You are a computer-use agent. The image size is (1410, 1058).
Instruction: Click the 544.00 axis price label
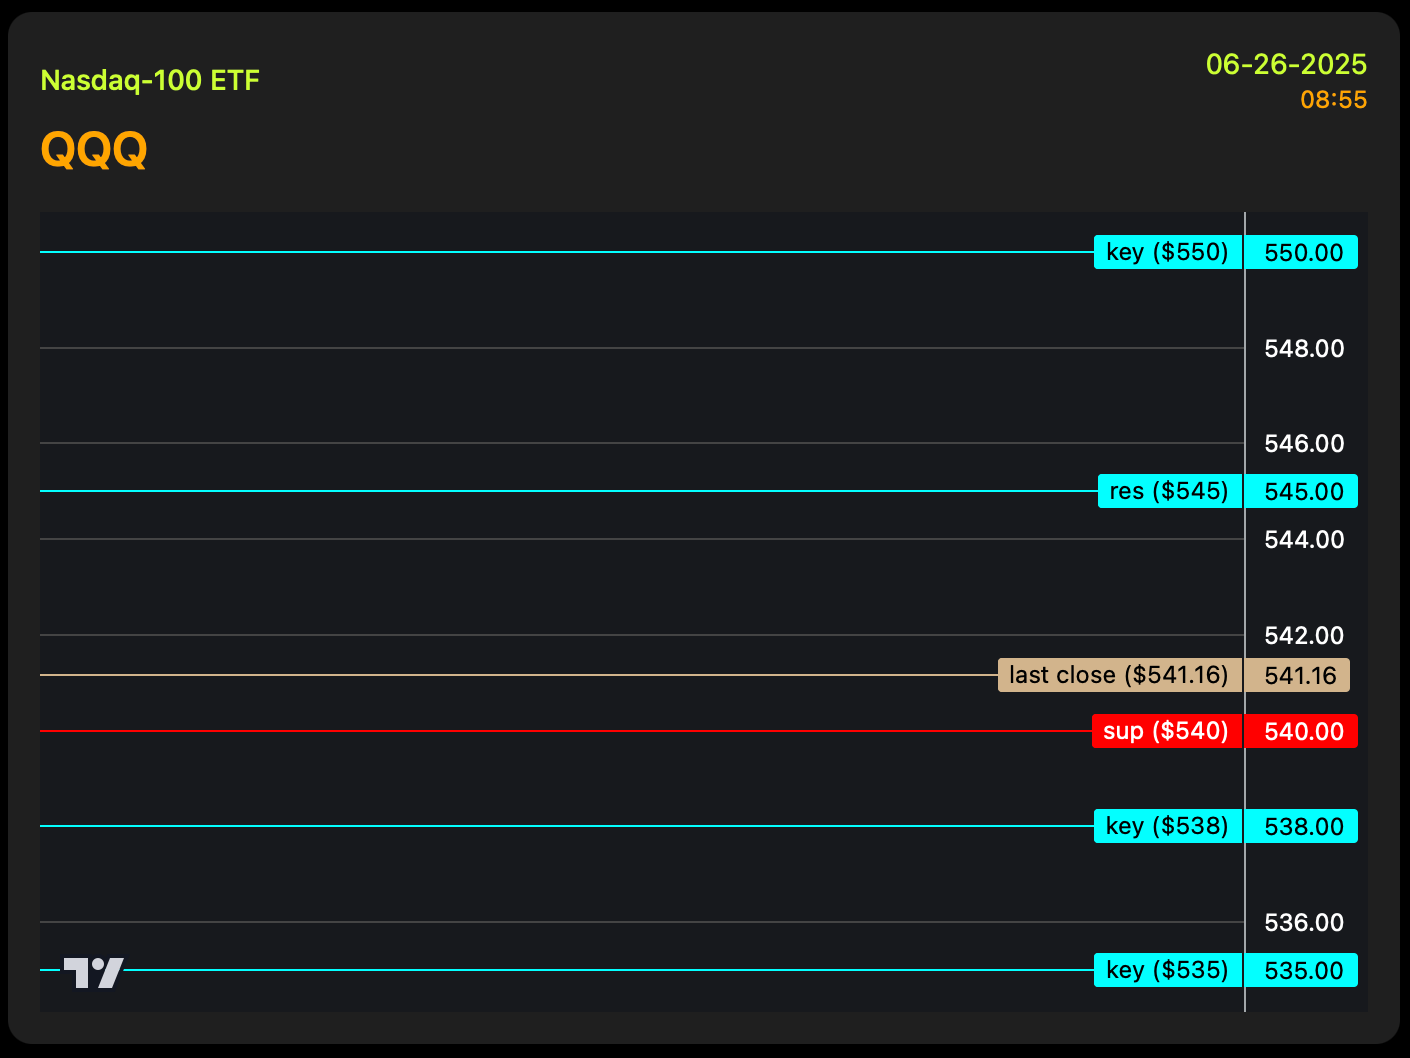pos(1304,539)
